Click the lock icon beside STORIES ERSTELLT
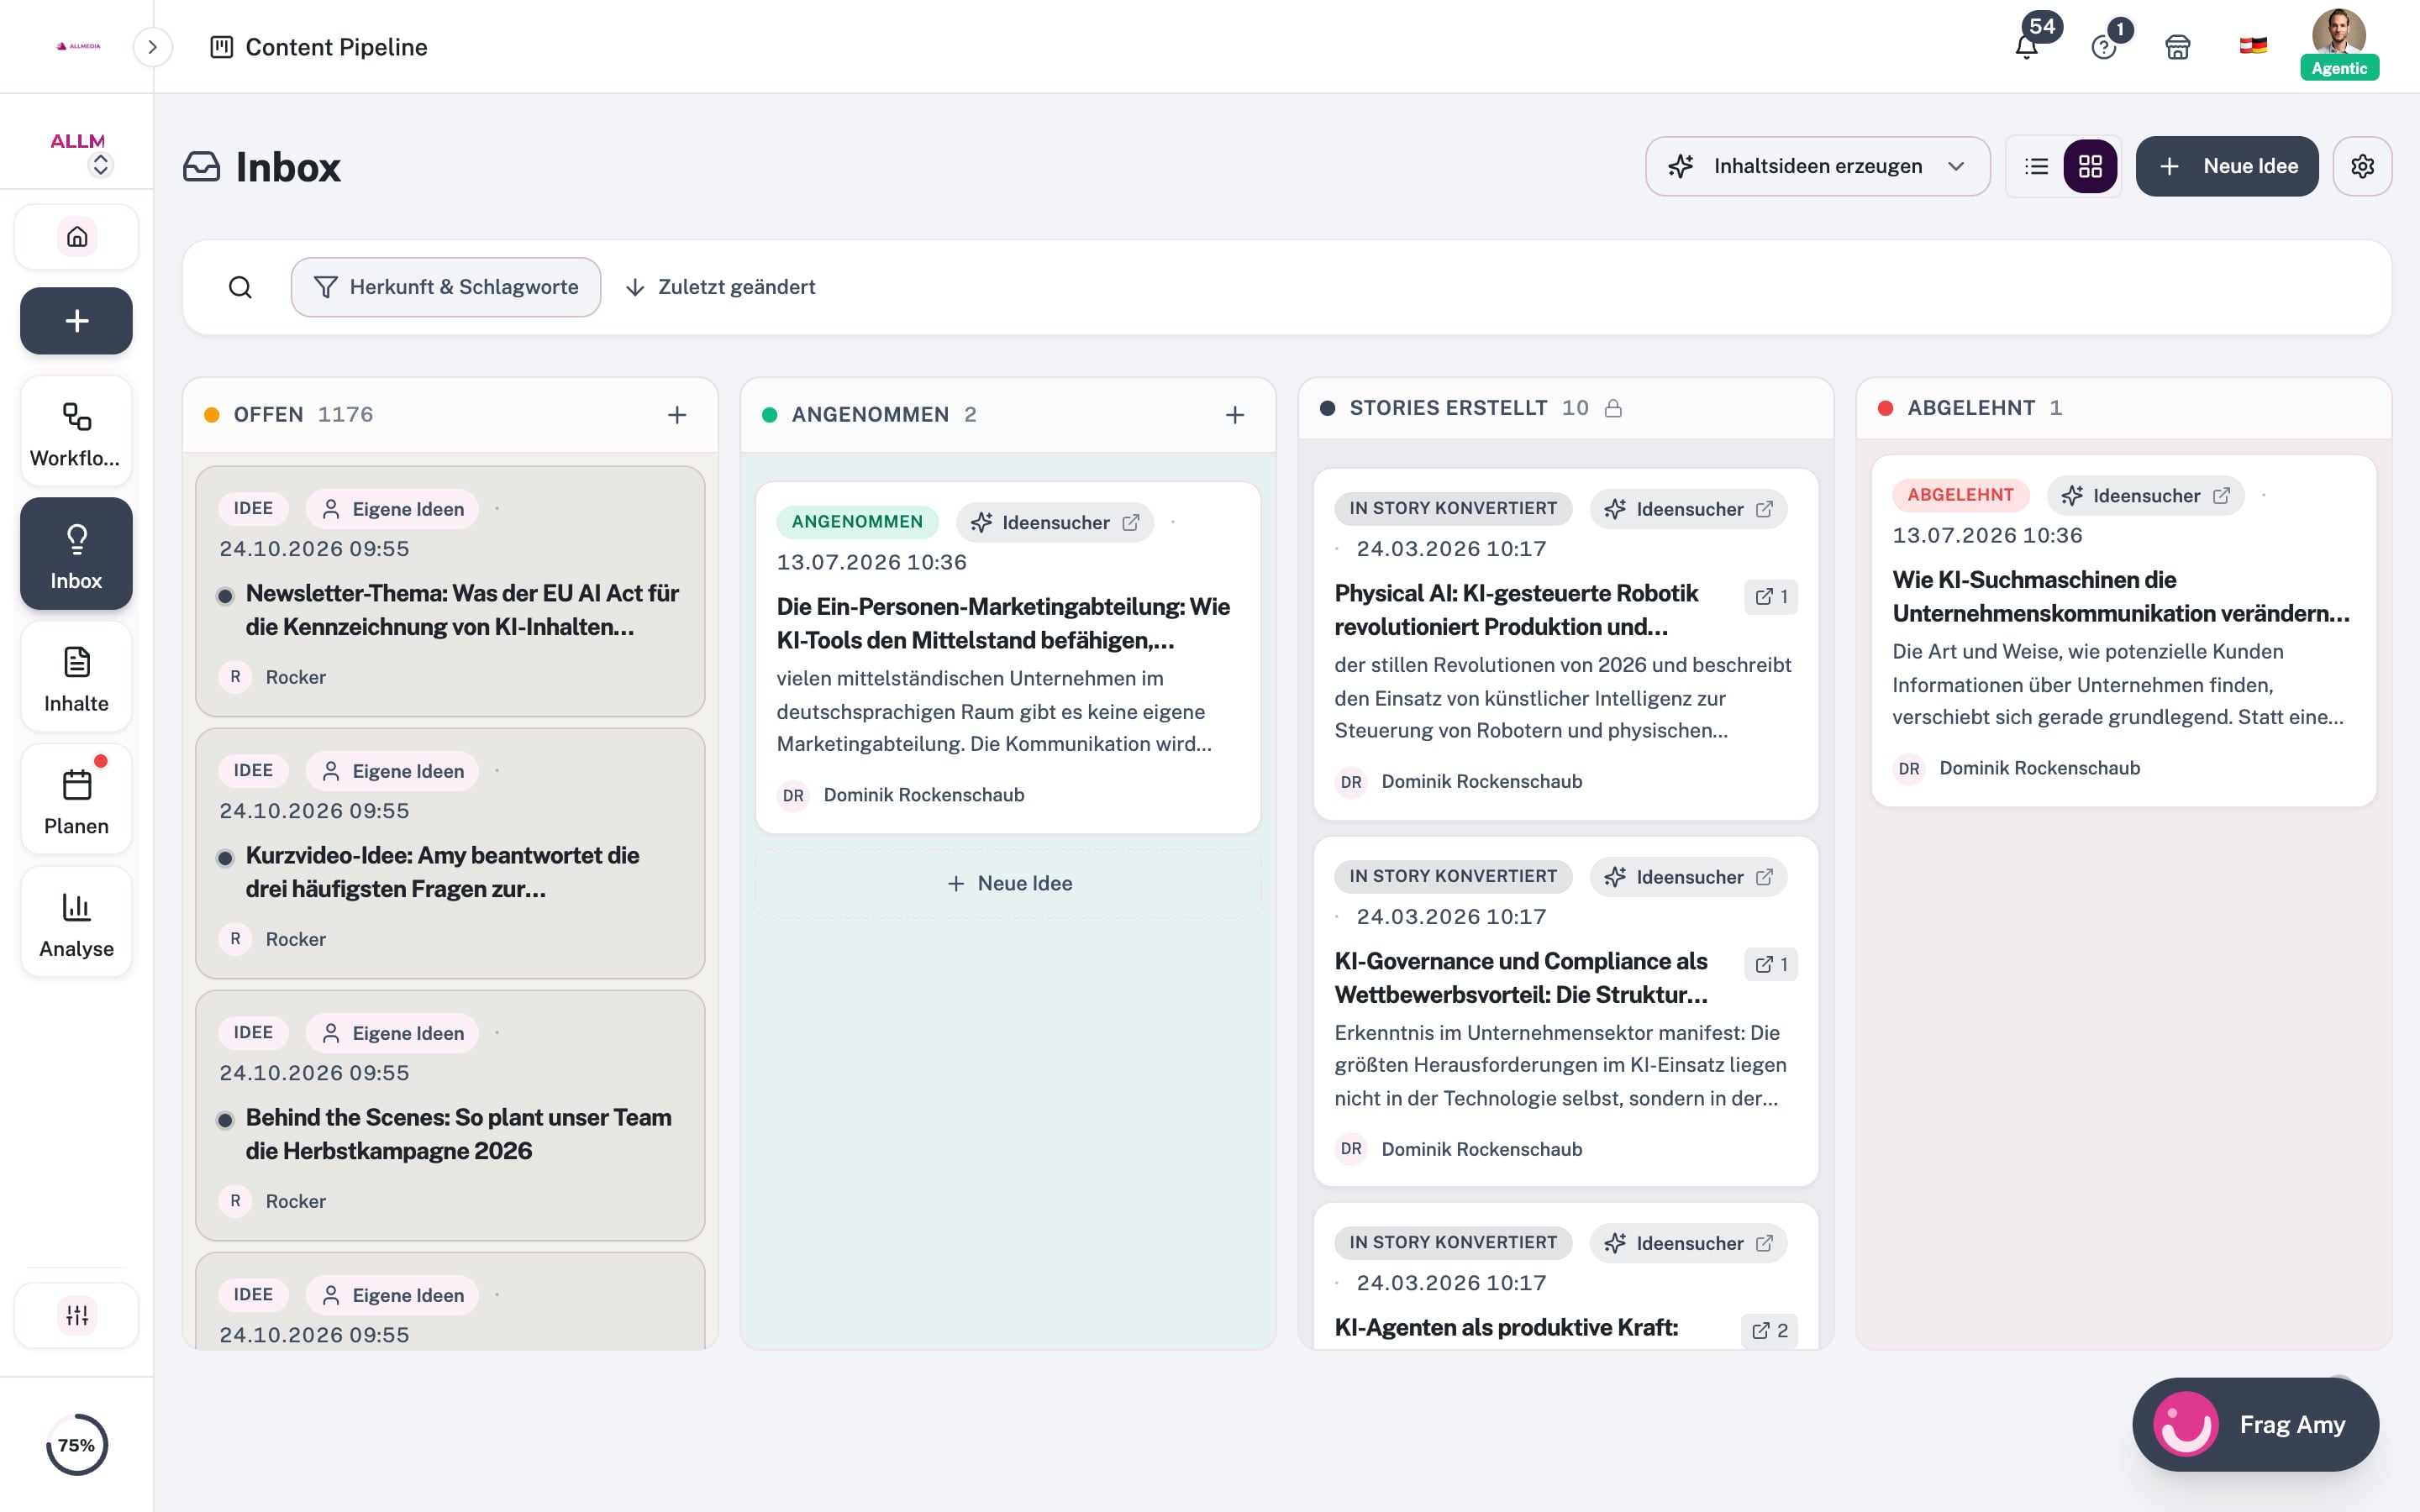Screen dimensions: 2420x1512 1613,408
